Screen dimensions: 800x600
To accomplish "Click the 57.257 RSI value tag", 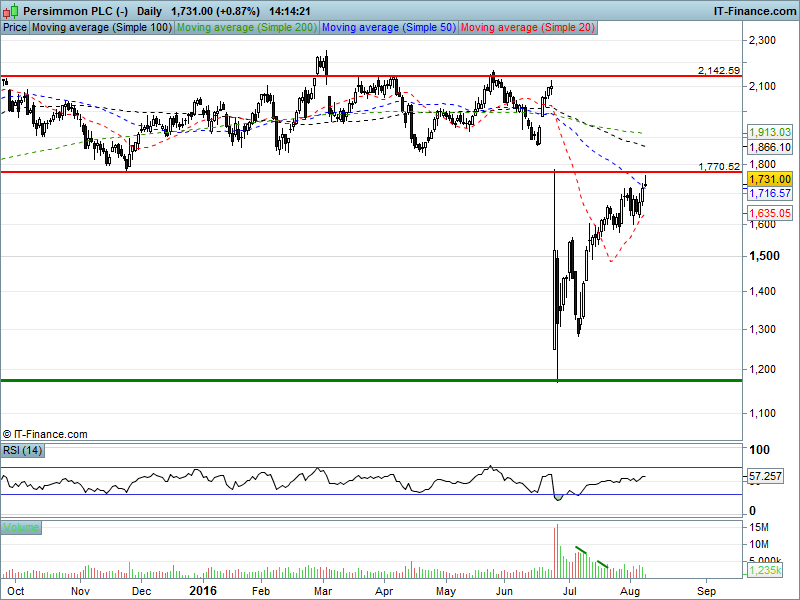I will [x=765, y=476].
